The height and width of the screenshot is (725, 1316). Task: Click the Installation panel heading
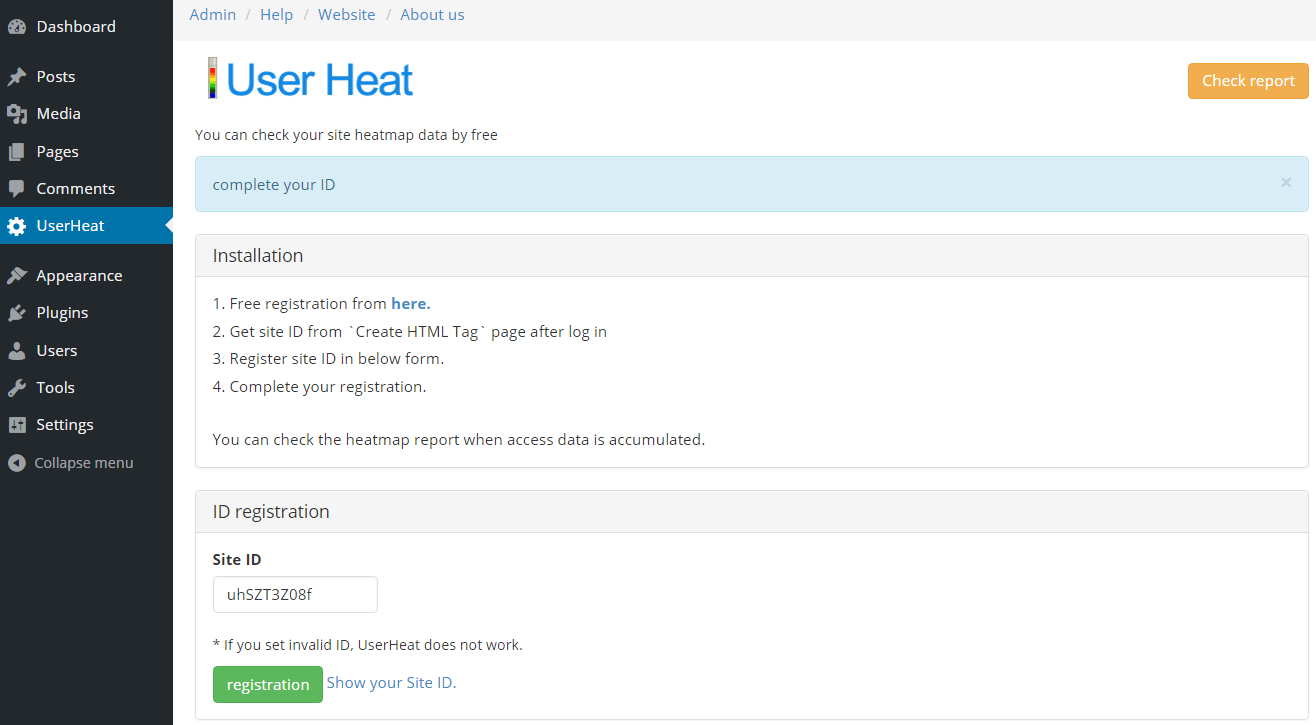258,256
